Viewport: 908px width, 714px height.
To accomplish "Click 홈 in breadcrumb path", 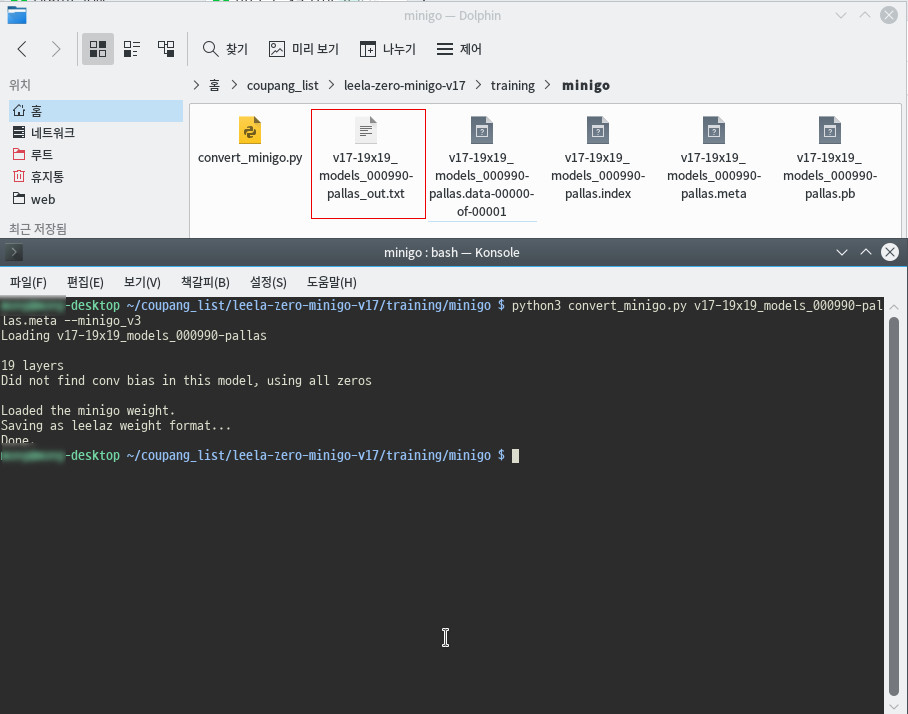I will coord(214,86).
